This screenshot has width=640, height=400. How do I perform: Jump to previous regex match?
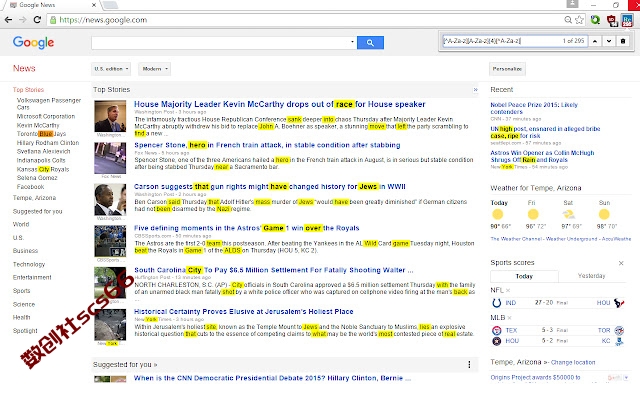click(x=595, y=41)
